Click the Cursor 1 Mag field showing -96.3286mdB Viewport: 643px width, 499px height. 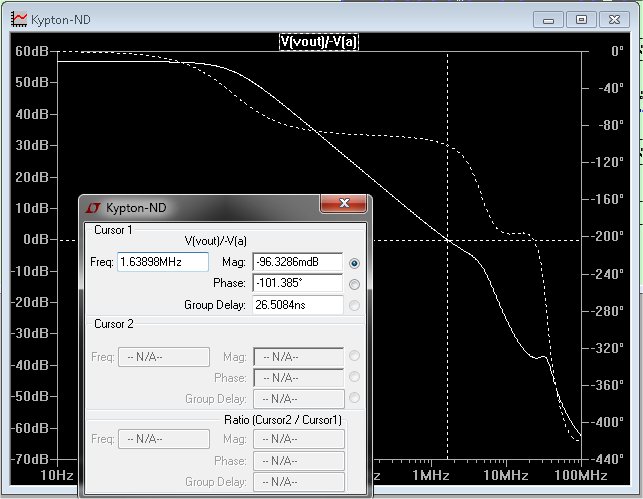[x=298, y=262]
